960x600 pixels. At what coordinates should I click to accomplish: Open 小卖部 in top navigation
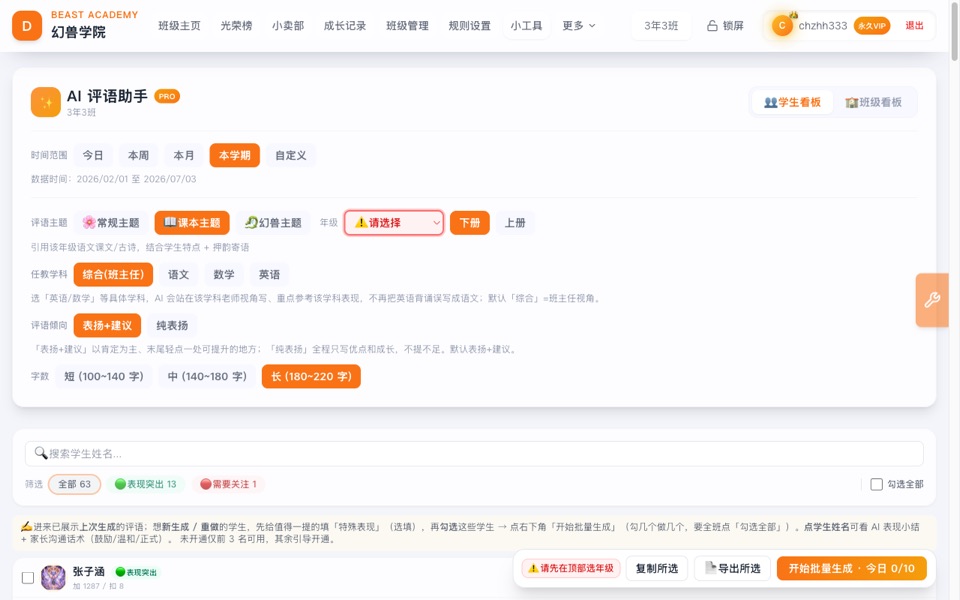[x=288, y=26]
